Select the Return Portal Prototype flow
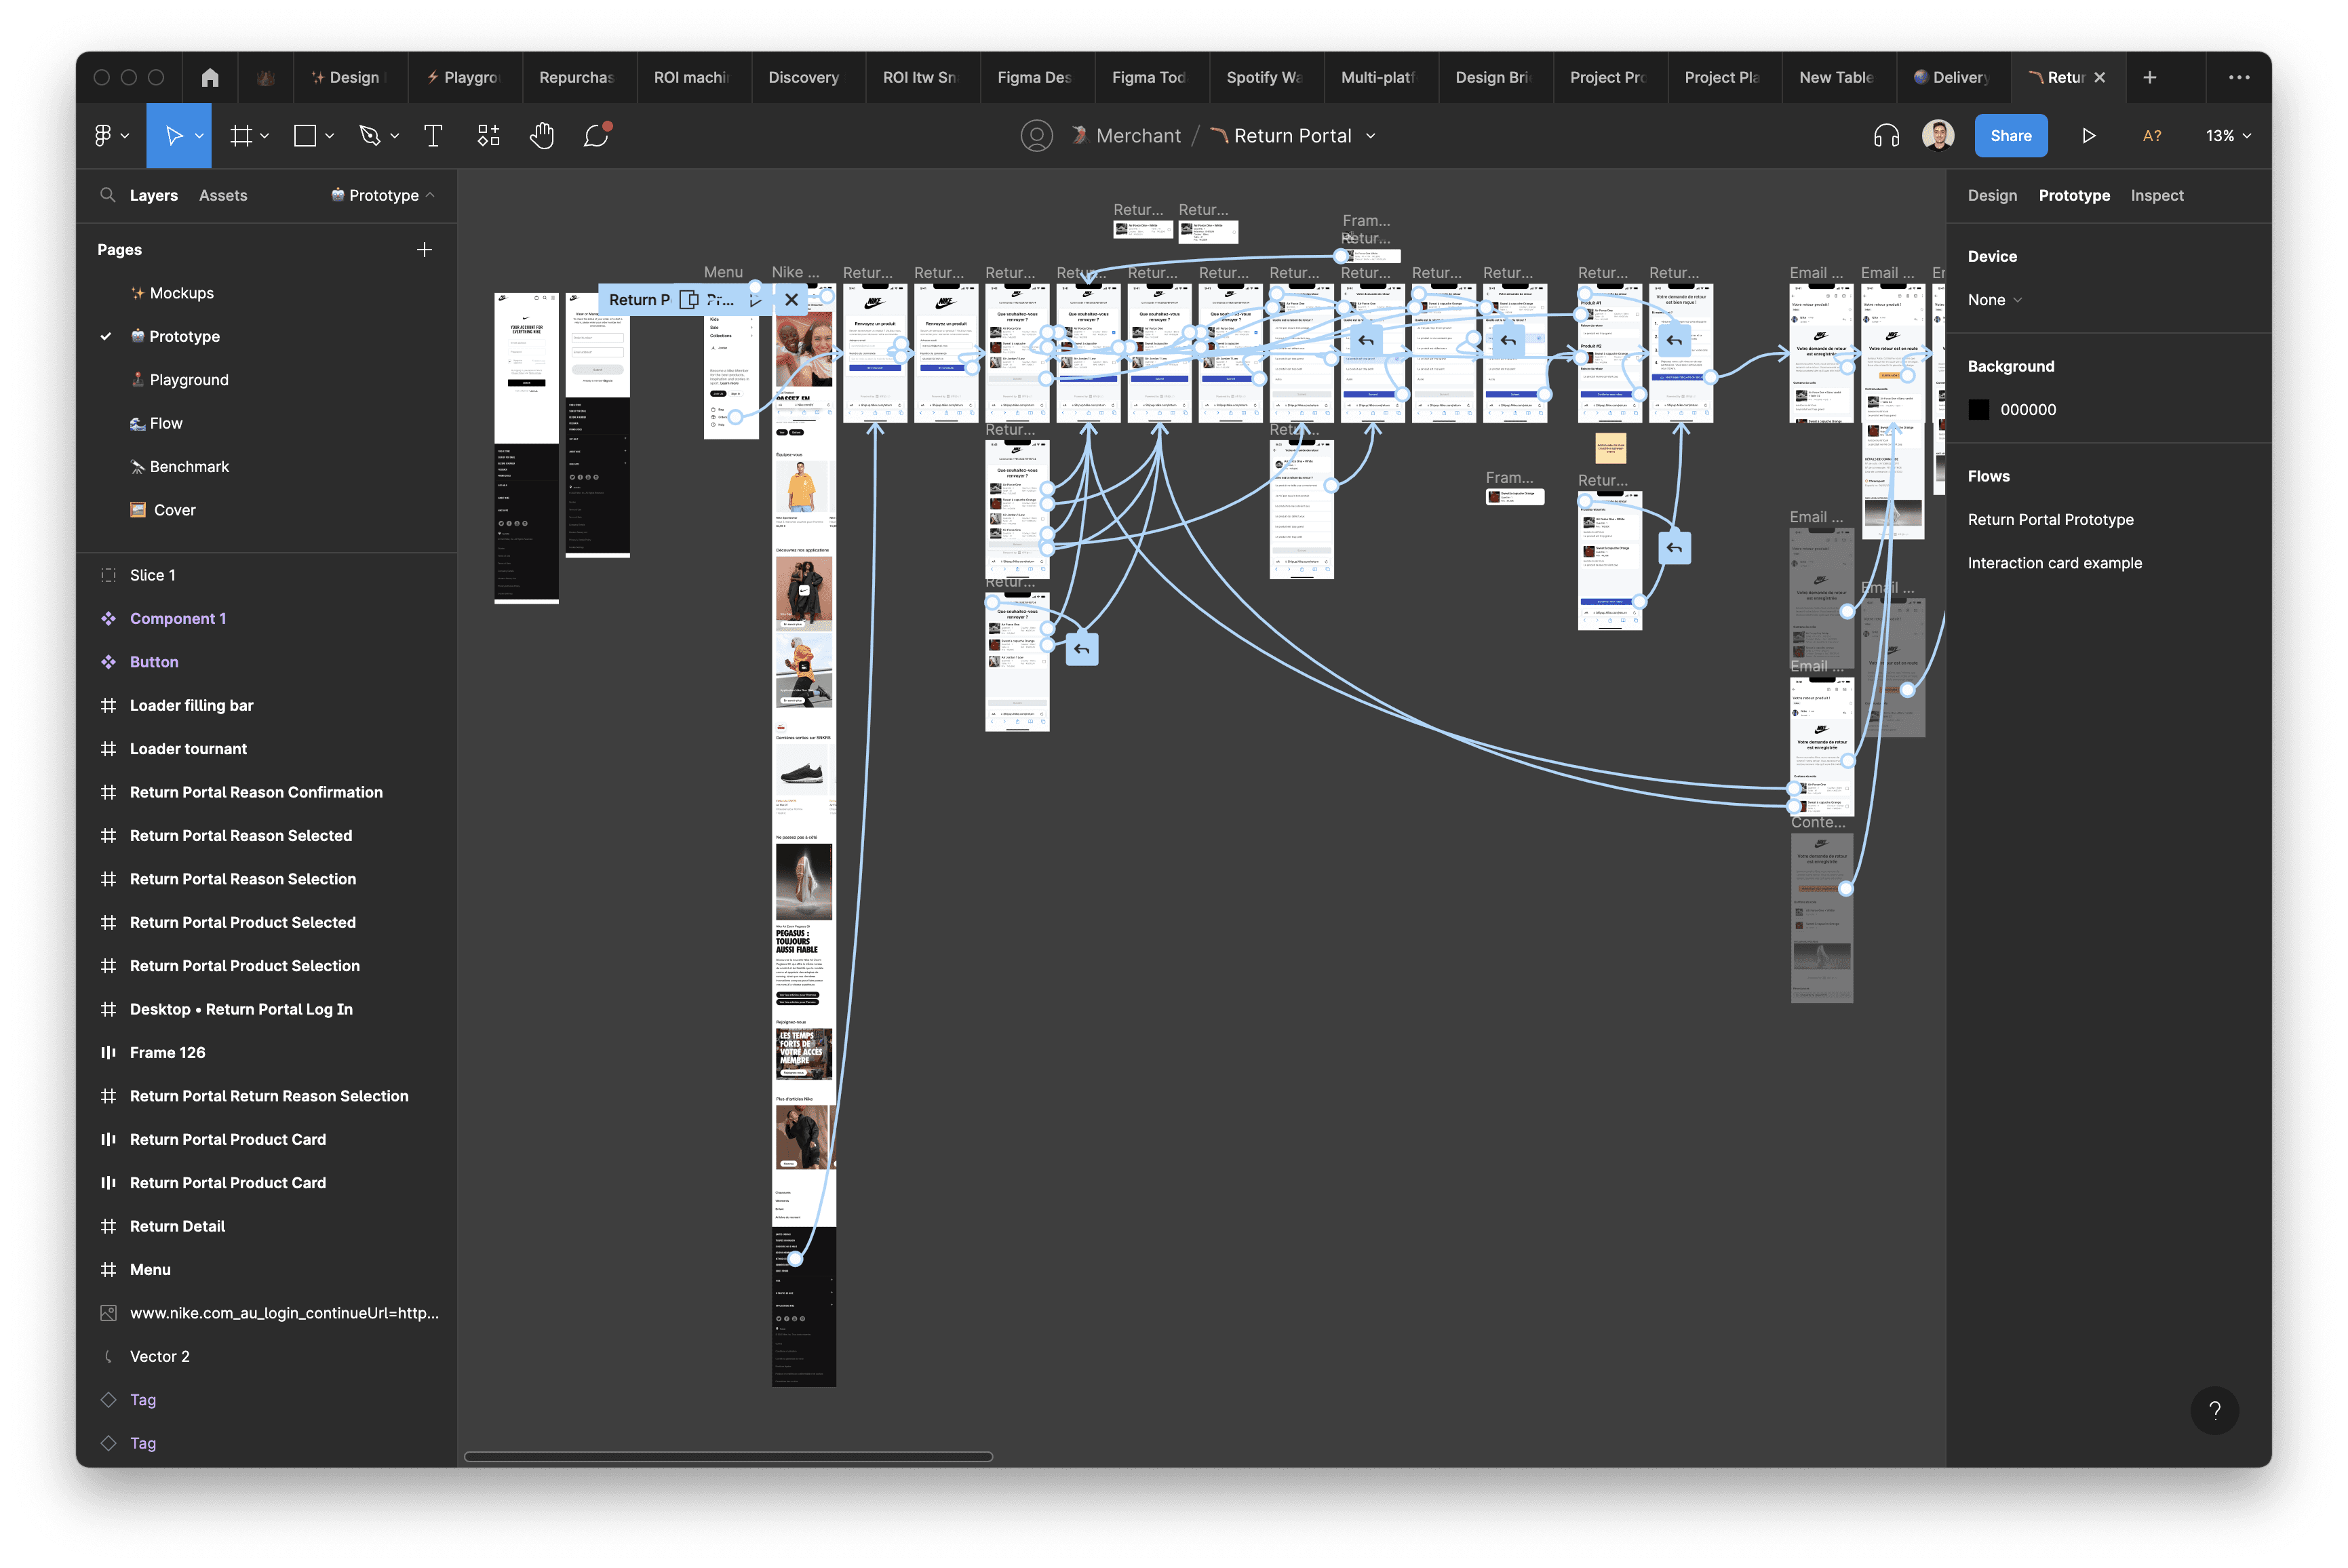Viewport: 2348px width, 1568px height. [x=2051, y=520]
